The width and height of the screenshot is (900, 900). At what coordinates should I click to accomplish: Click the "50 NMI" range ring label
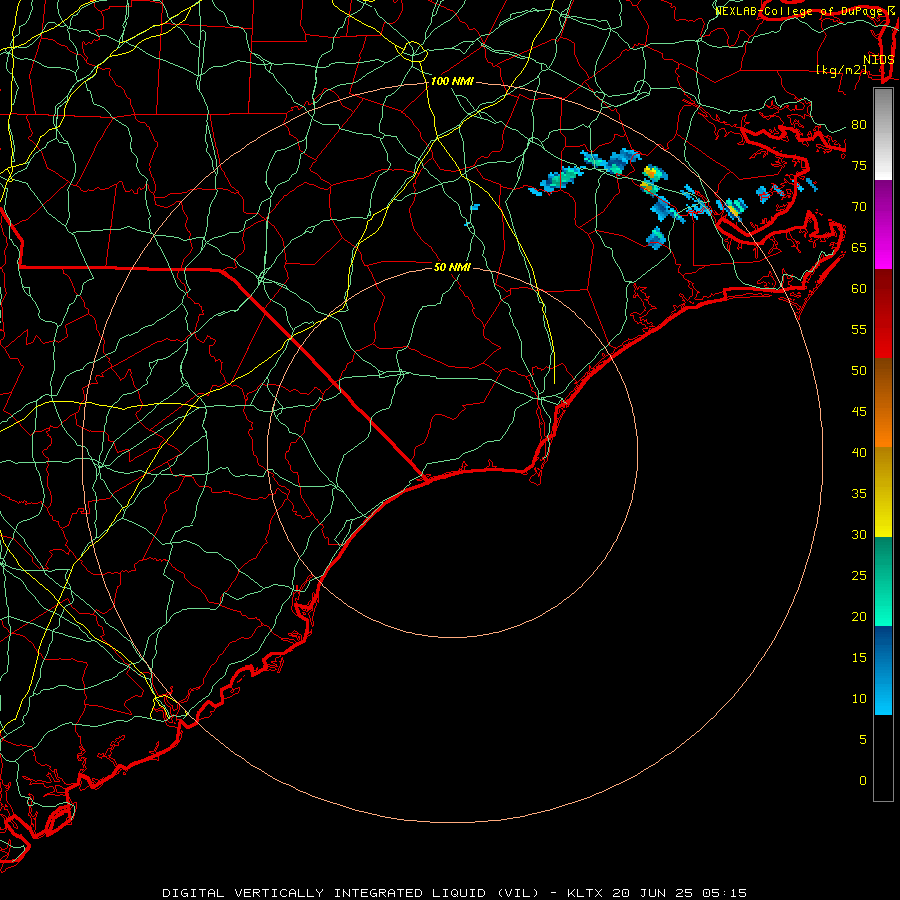pyautogui.click(x=452, y=267)
